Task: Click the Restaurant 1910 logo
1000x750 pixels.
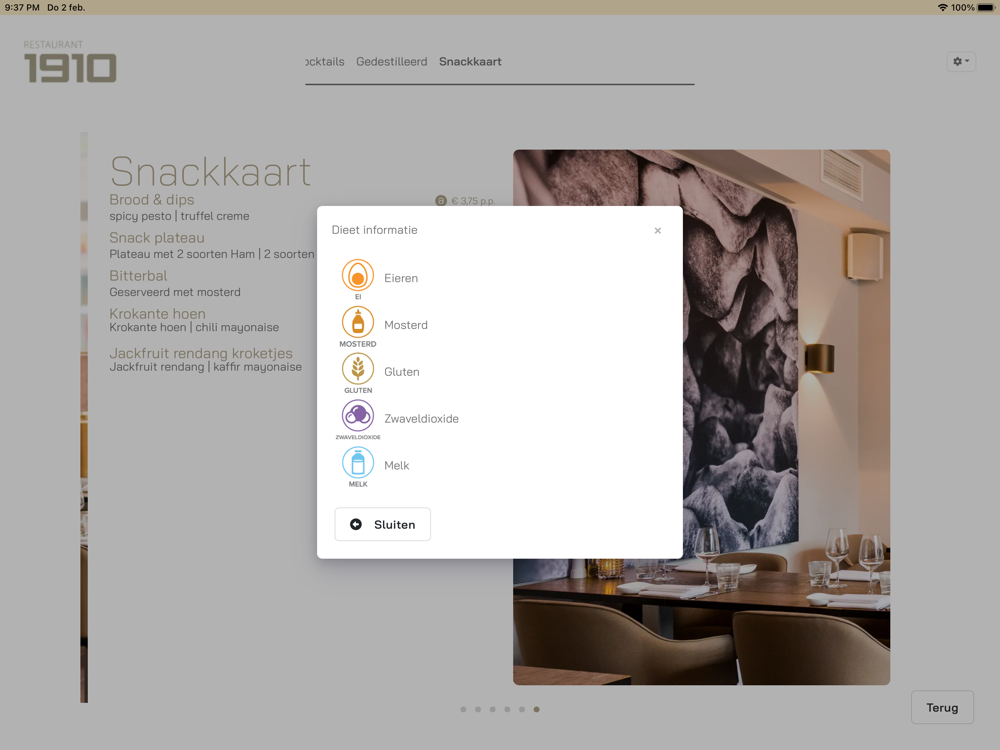Action: (70, 62)
